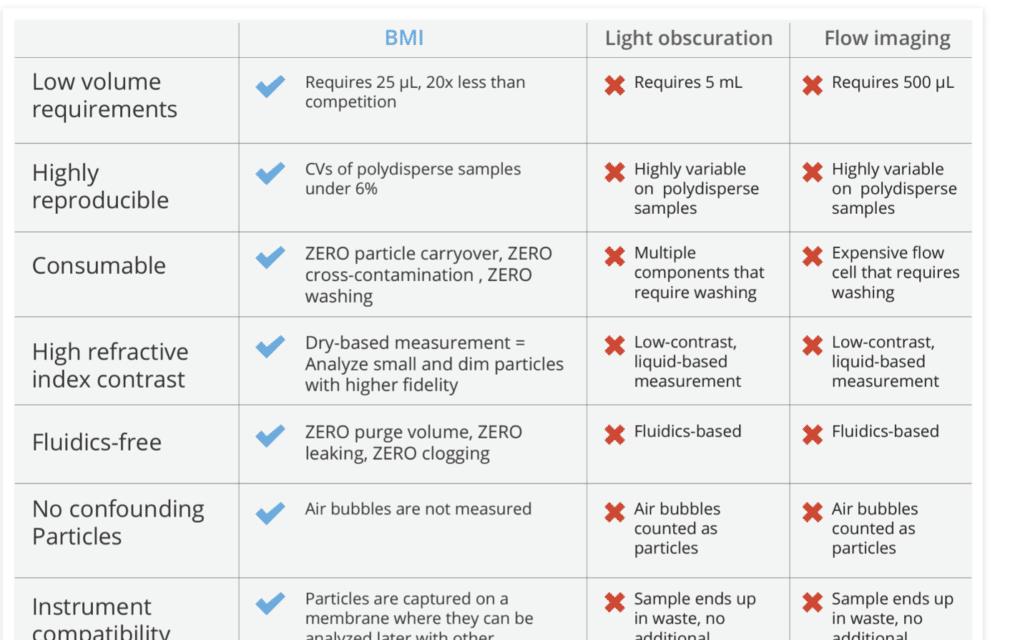Click the Fluidics-free row label
This screenshot has height=640, width=1030.
tap(97, 442)
